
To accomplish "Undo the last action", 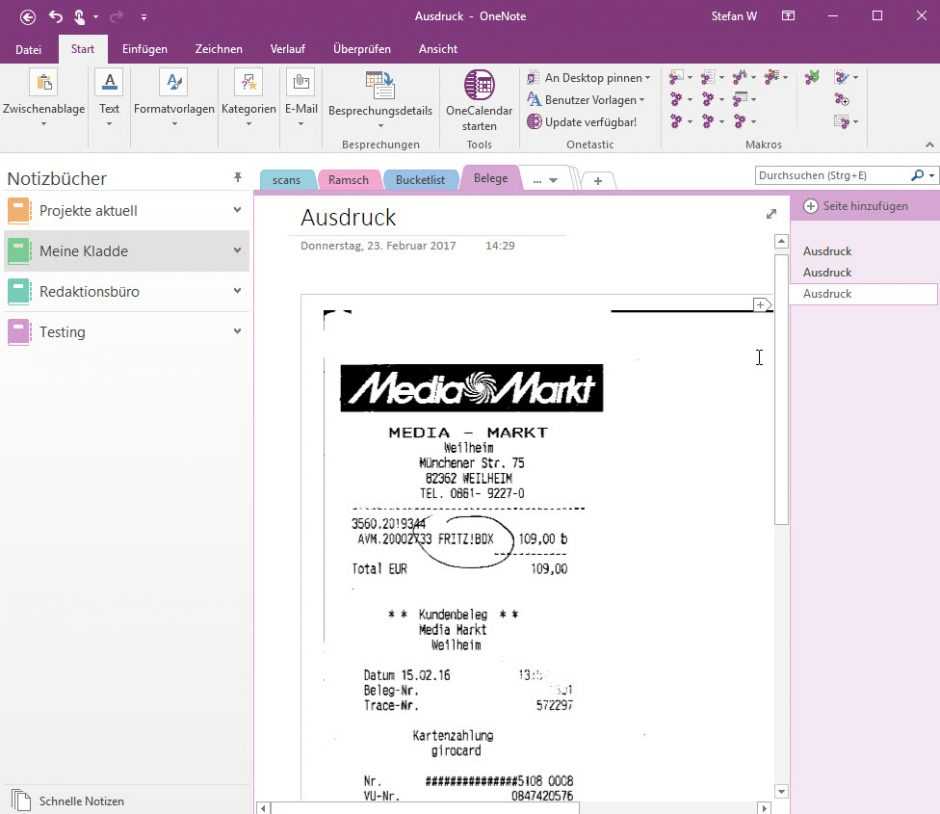I will click(56, 17).
